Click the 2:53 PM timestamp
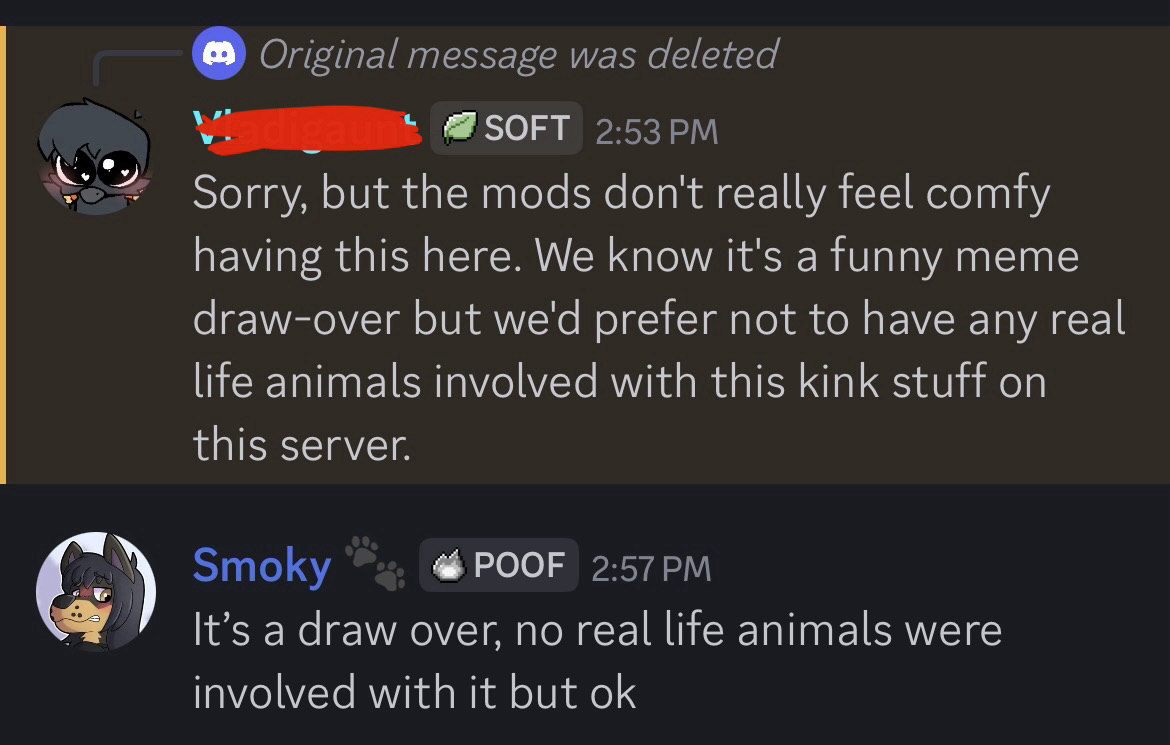1170x745 pixels. click(x=656, y=131)
